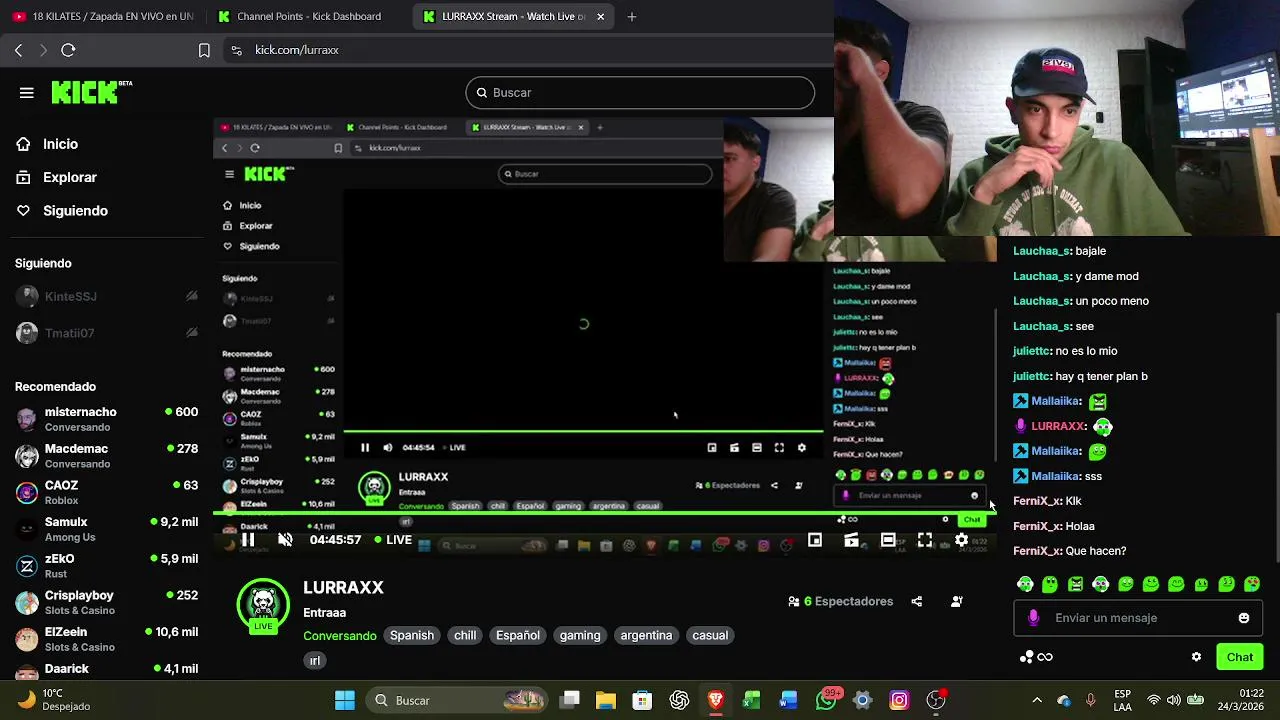Viewport: 1280px width, 720px height.
Task: Open a new browser tab
Action: 631,16
